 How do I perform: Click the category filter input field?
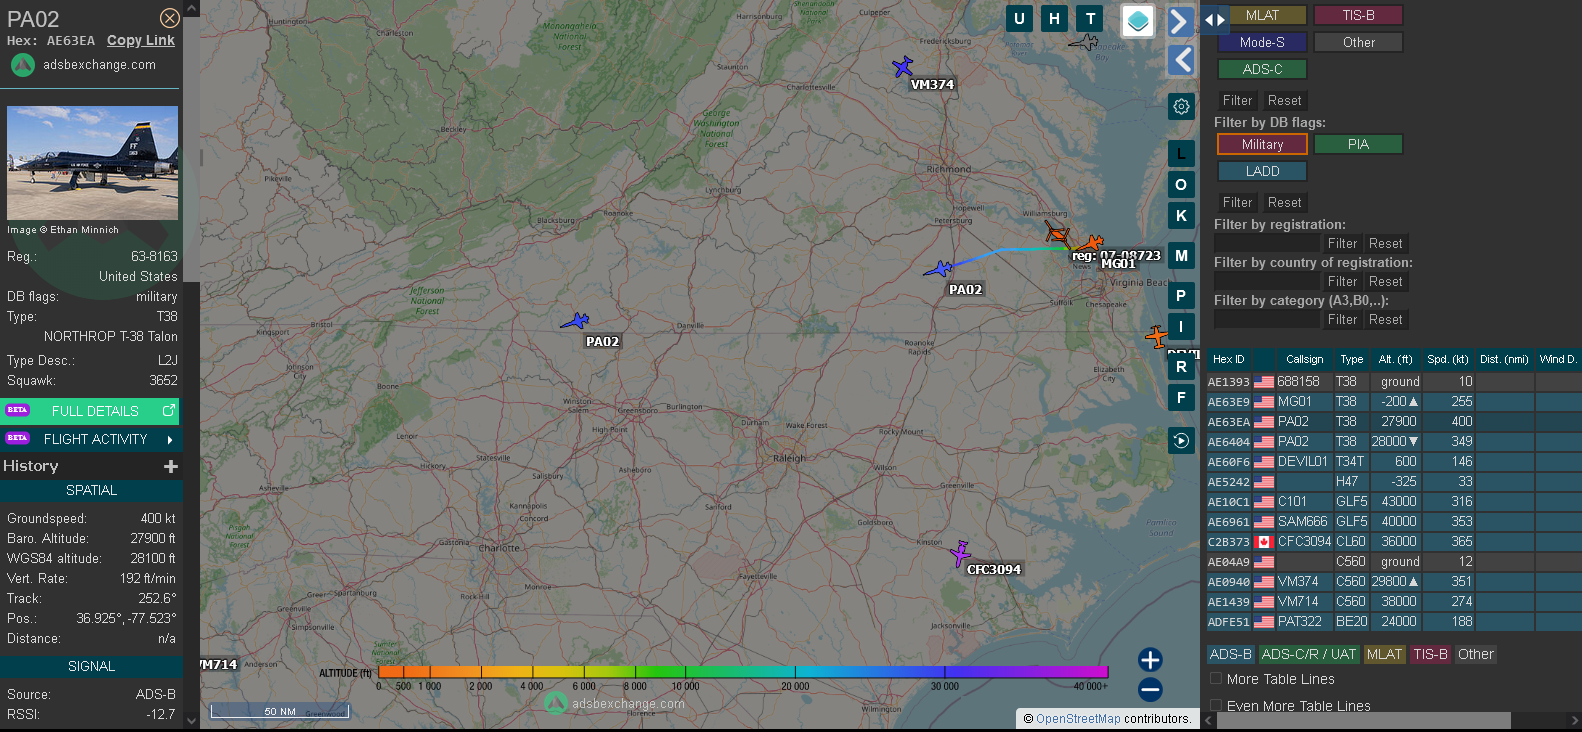1267,319
